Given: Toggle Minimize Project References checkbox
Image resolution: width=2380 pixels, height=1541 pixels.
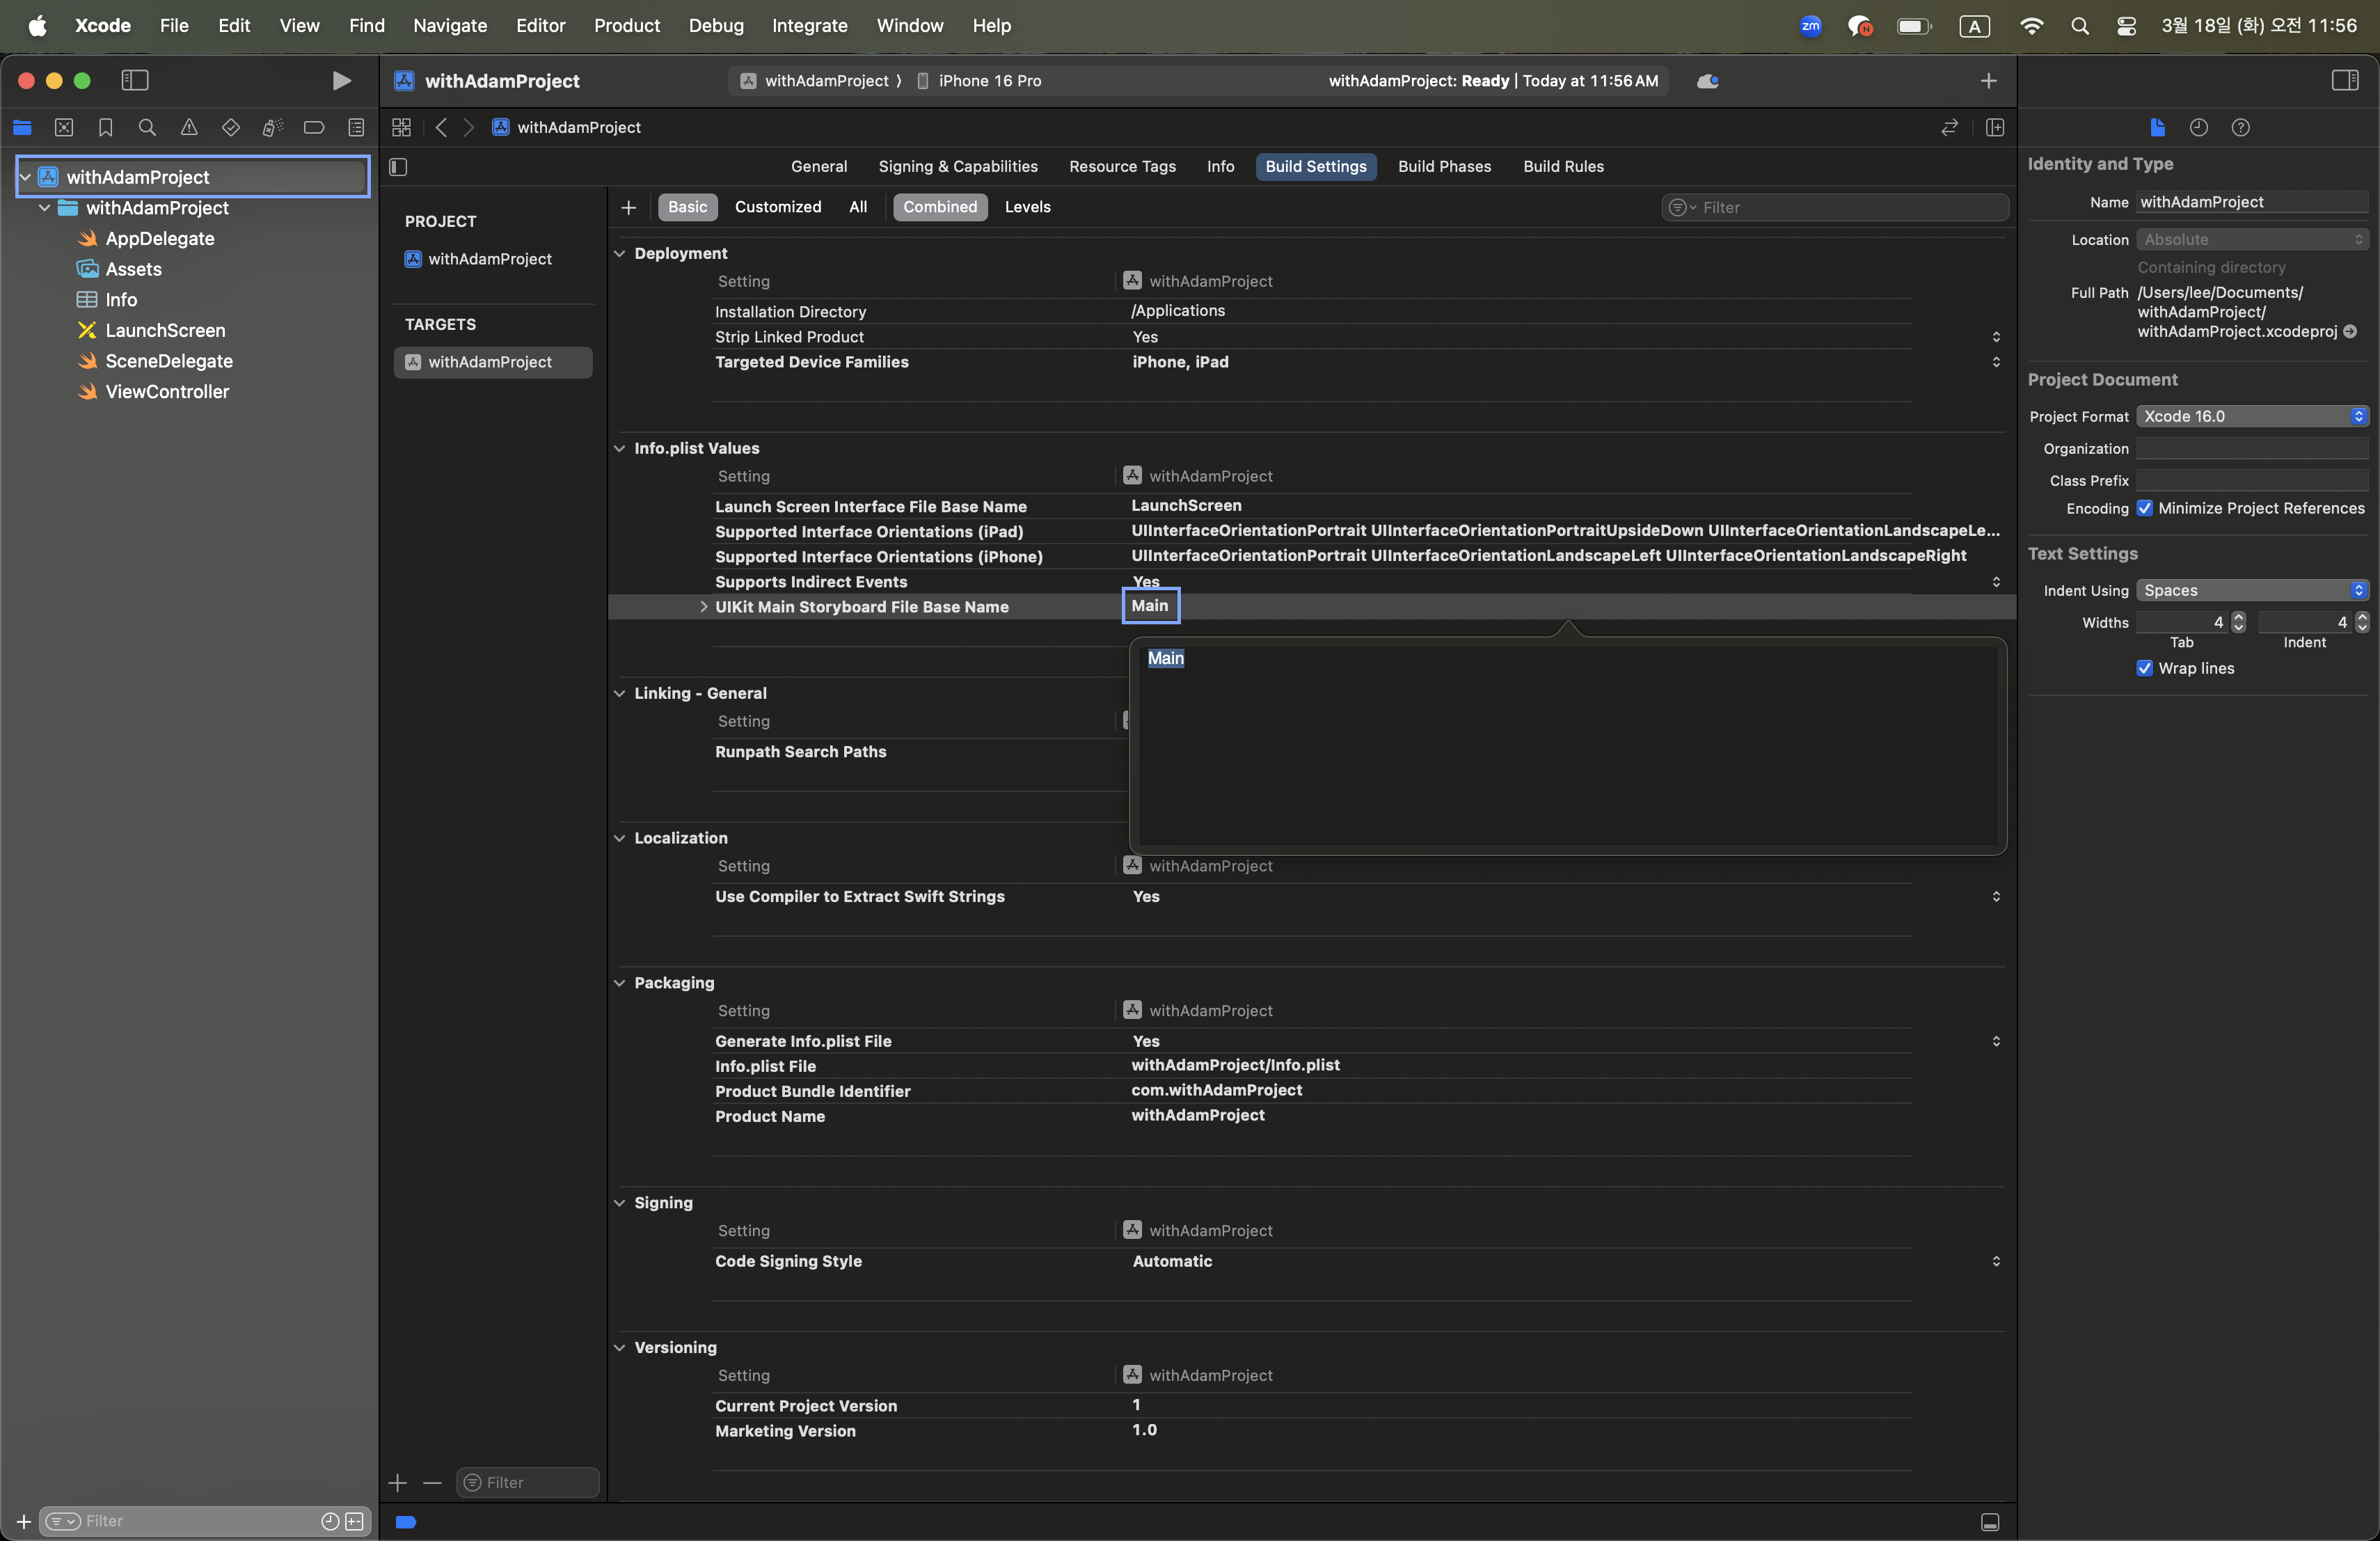Looking at the screenshot, I should pos(2144,508).
